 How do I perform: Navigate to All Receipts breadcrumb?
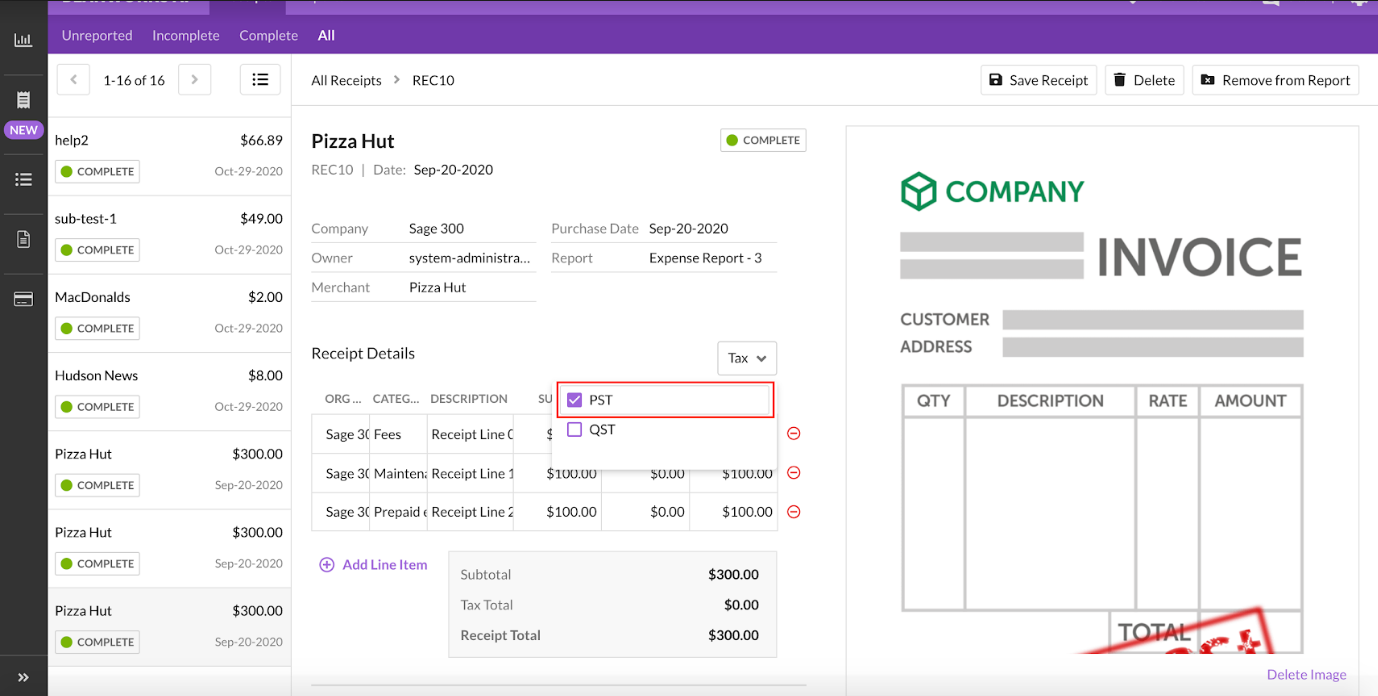tap(346, 80)
